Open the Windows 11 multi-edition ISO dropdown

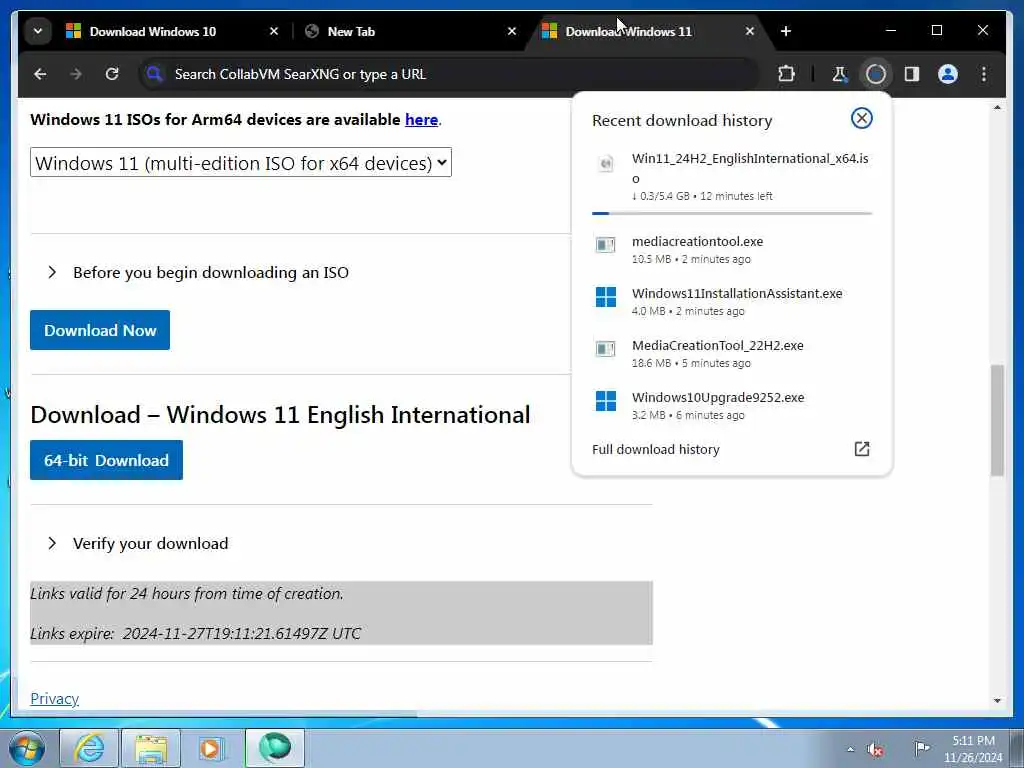[240, 163]
